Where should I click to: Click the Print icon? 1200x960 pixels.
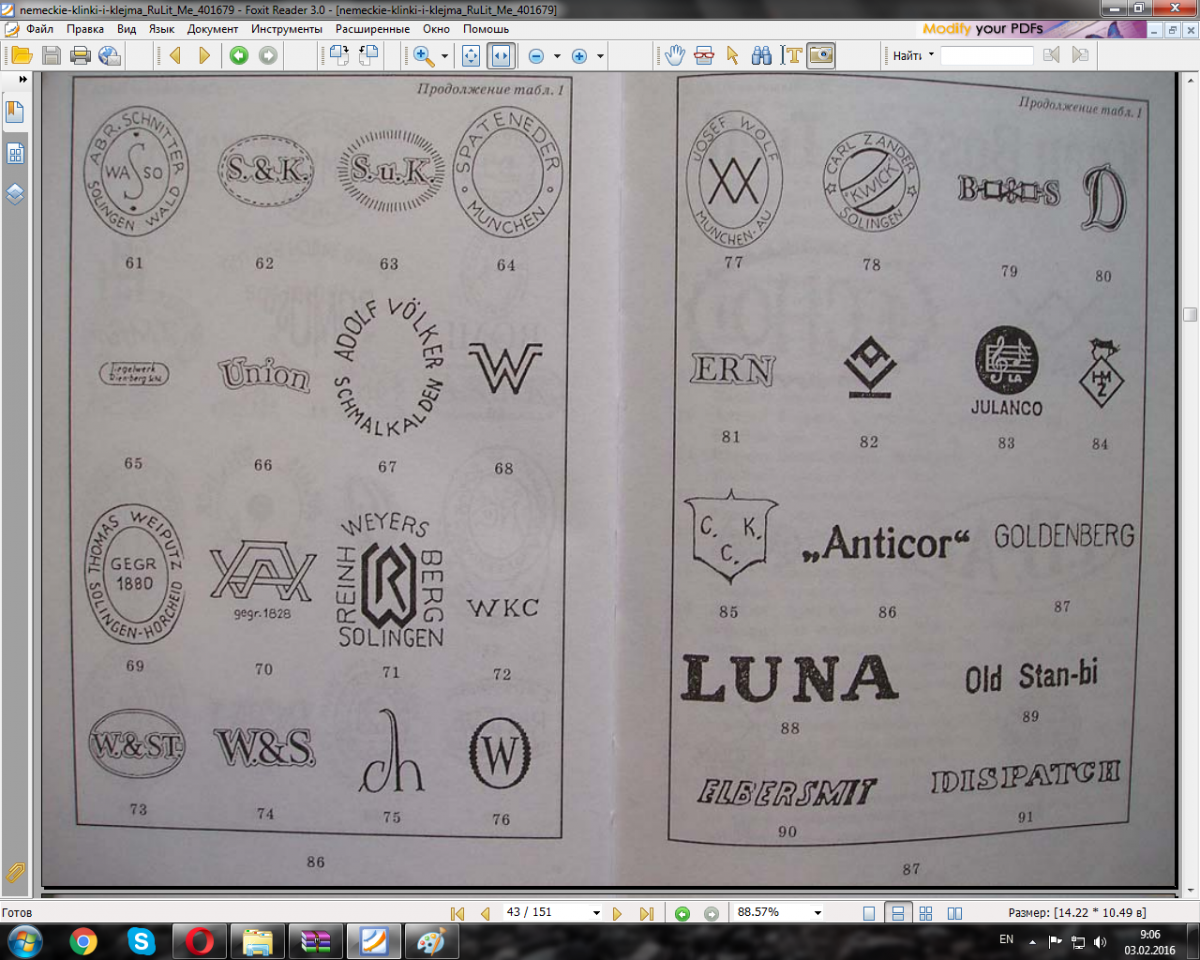[x=80, y=56]
